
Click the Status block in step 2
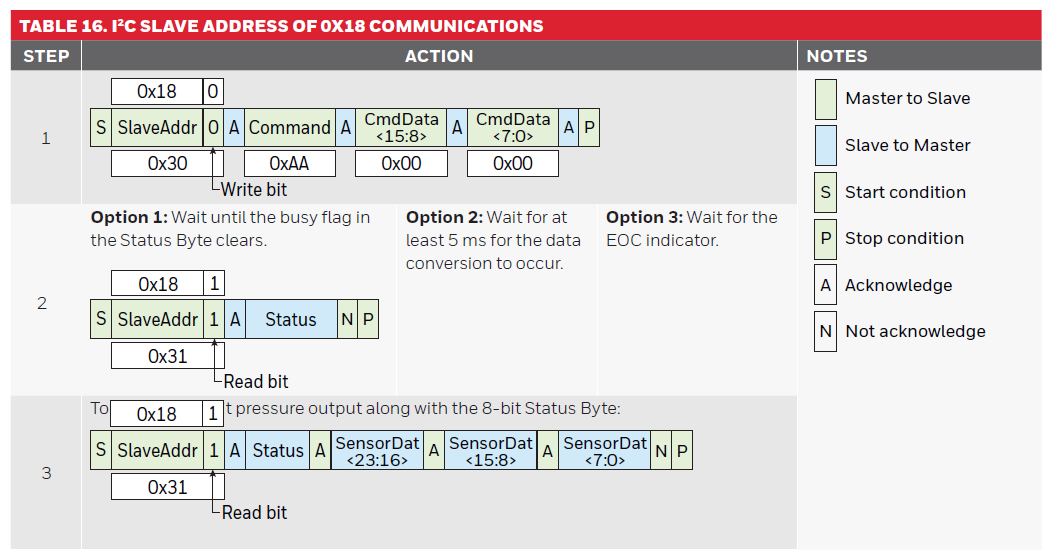coord(291,320)
